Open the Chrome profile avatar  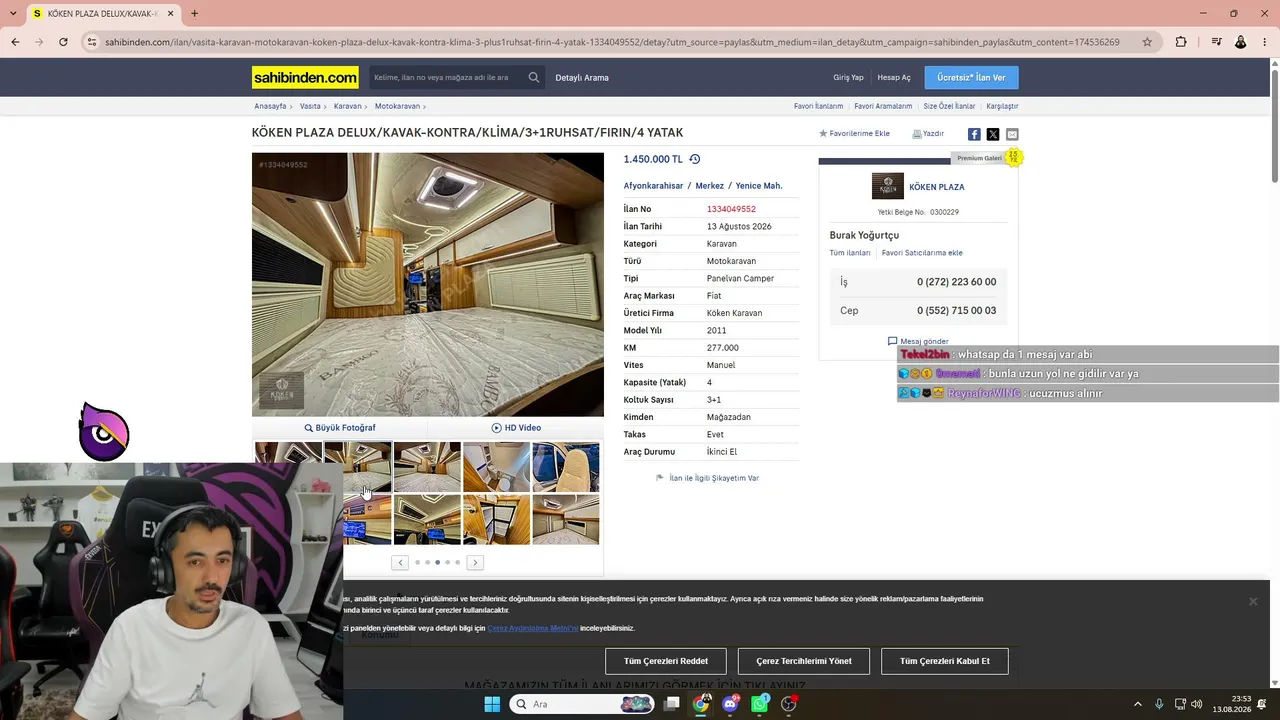(1241, 42)
